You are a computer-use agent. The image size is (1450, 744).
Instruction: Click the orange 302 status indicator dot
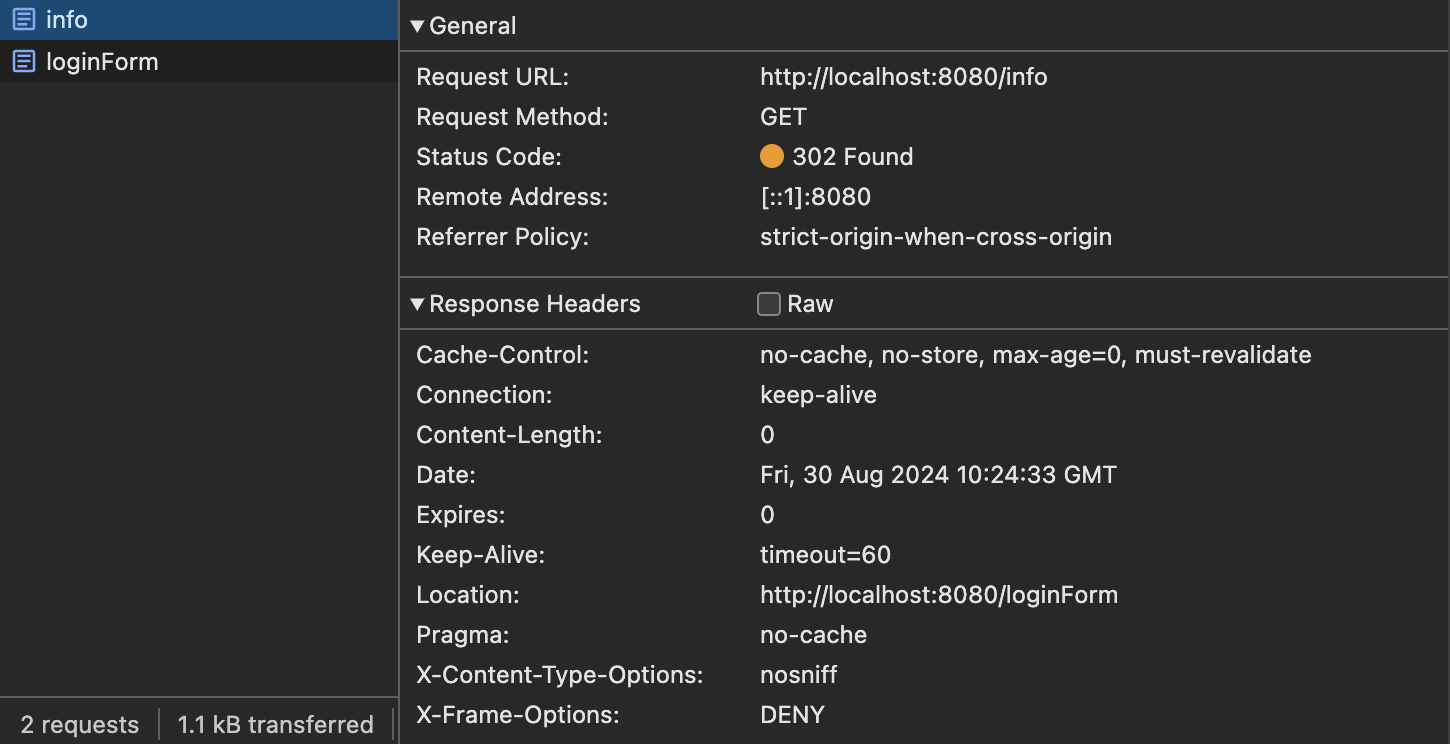click(772, 157)
